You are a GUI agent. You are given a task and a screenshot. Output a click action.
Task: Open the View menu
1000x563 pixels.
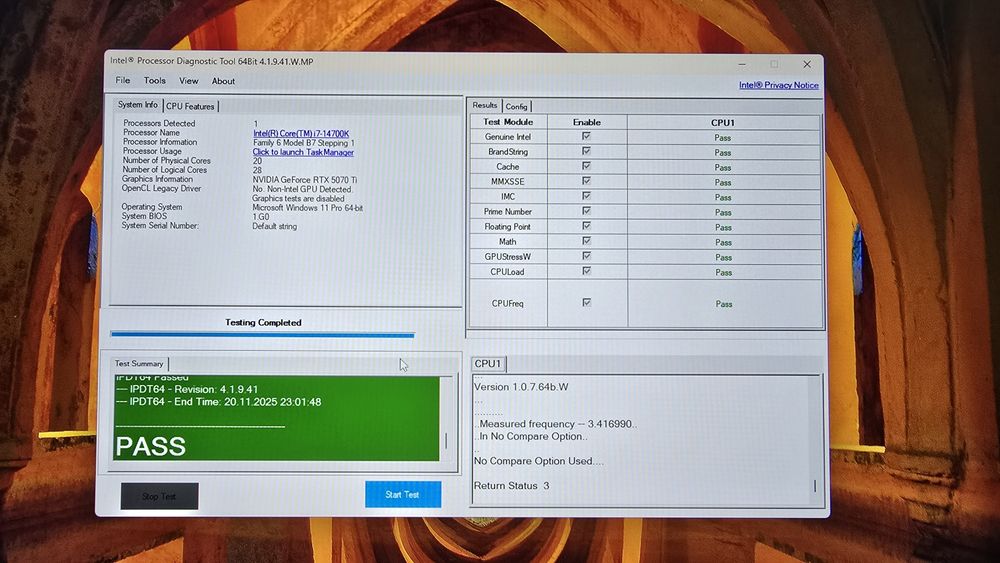(x=188, y=81)
